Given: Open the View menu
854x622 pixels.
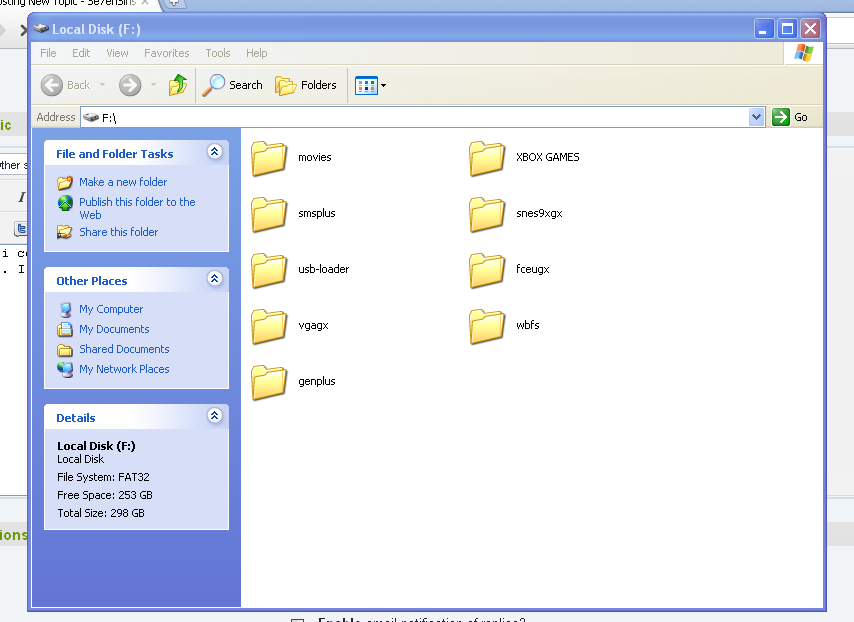Looking at the screenshot, I should pos(117,53).
